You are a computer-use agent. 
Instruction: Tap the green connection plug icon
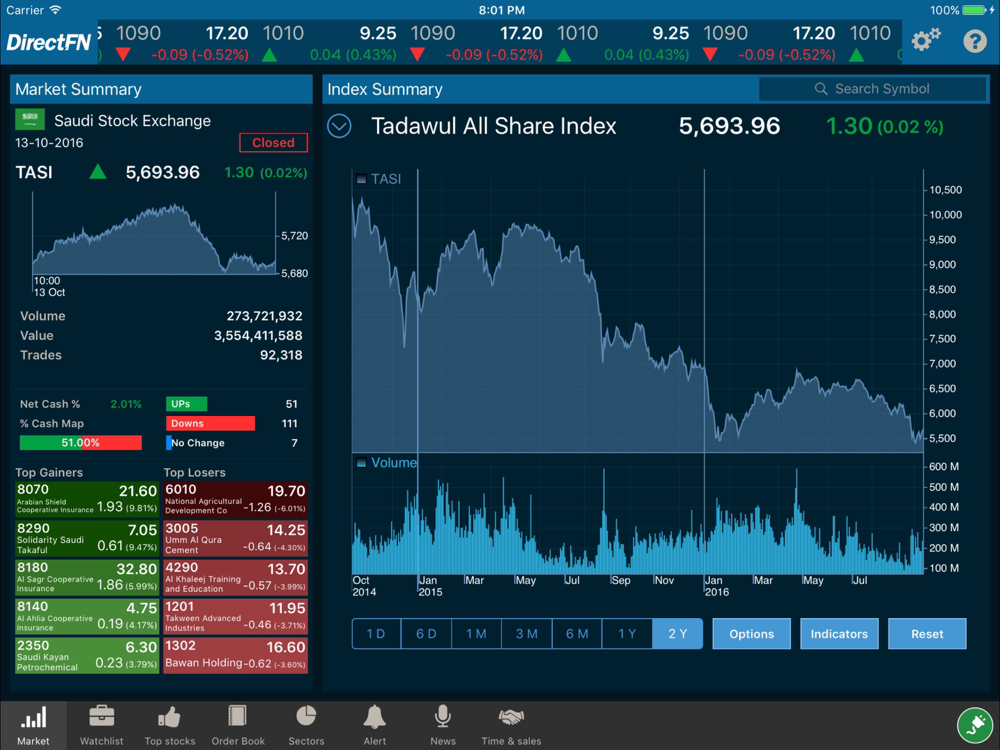click(x=975, y=725)
